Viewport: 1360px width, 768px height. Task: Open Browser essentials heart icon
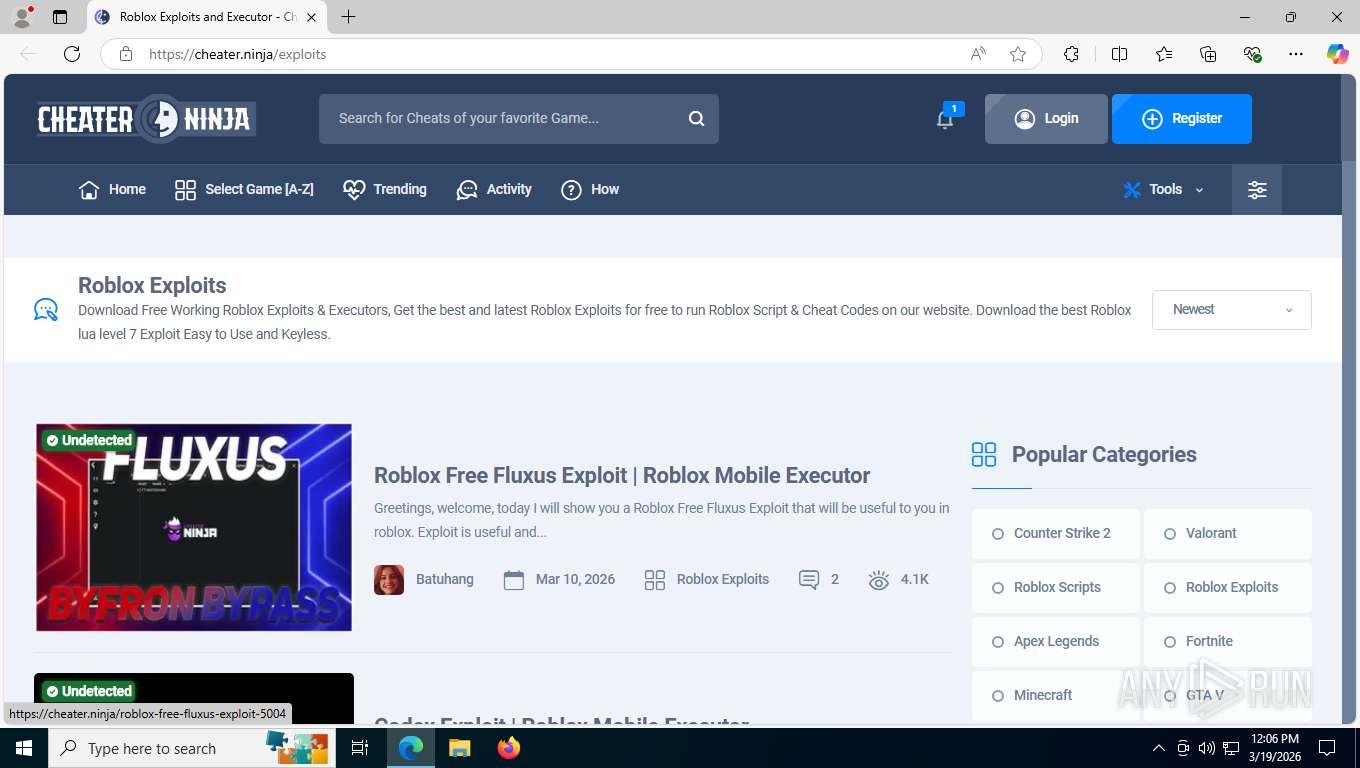1252,54
